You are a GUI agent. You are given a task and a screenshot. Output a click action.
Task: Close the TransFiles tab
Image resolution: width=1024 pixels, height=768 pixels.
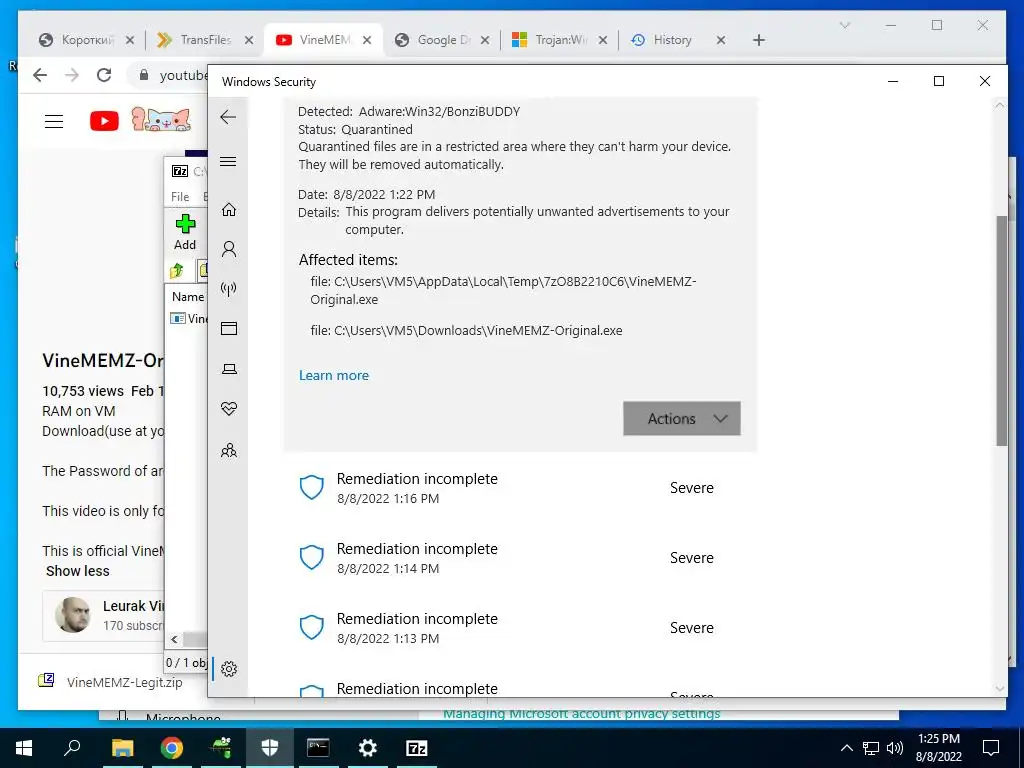tap(249, 40)
